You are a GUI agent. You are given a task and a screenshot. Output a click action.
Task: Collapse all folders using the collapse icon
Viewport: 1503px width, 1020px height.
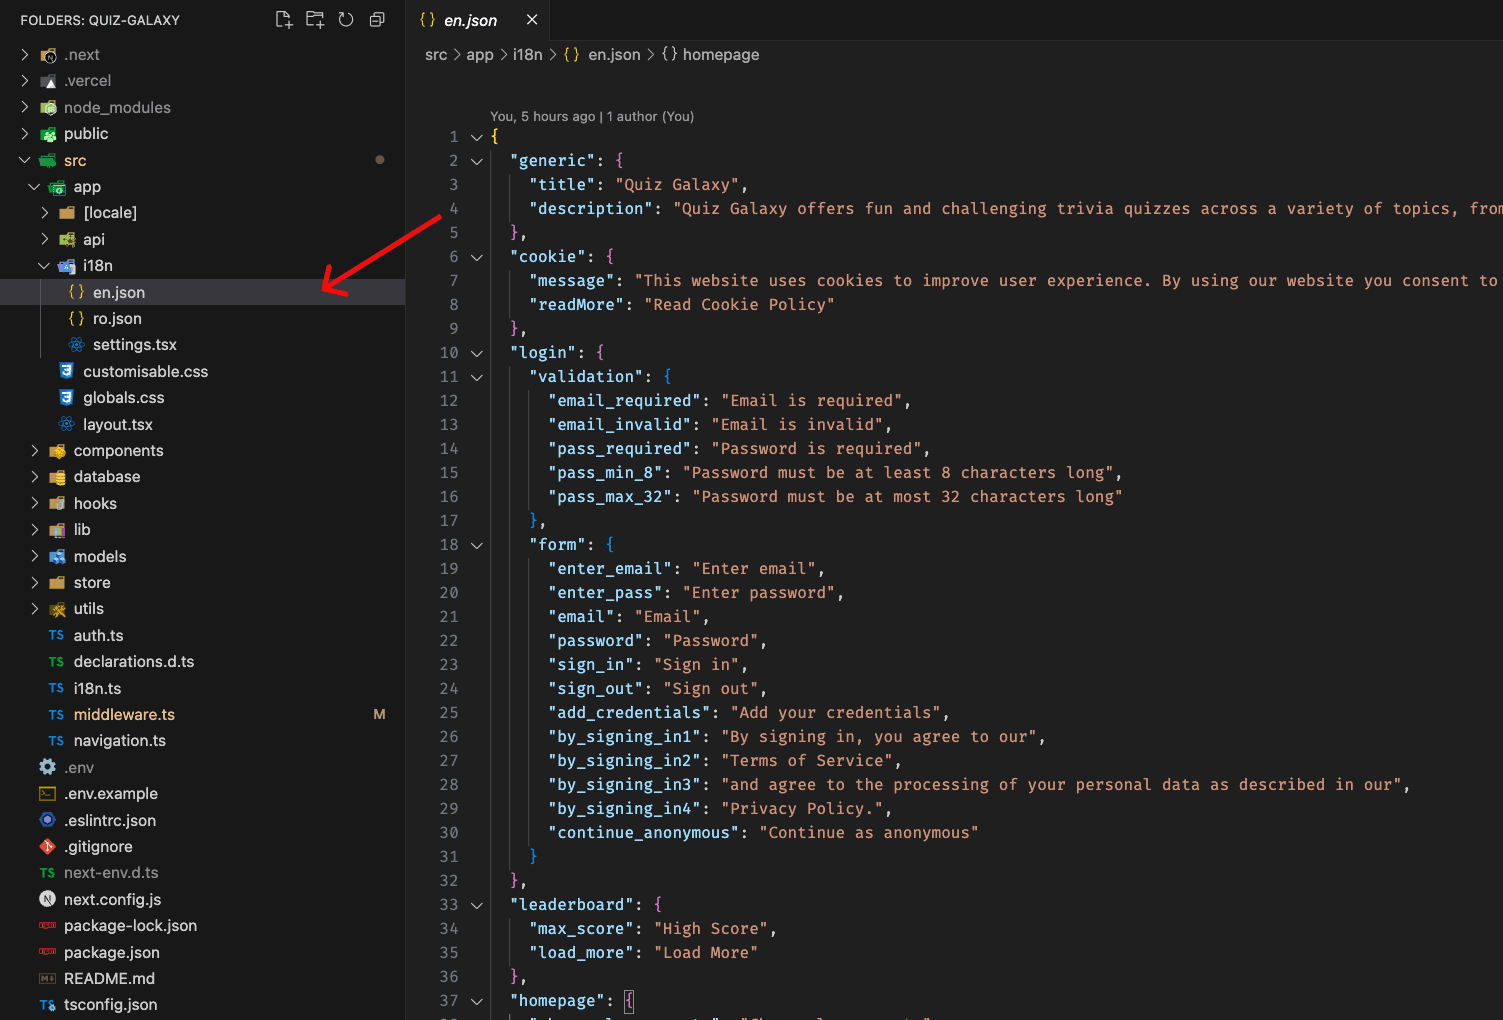pos(377,19)
